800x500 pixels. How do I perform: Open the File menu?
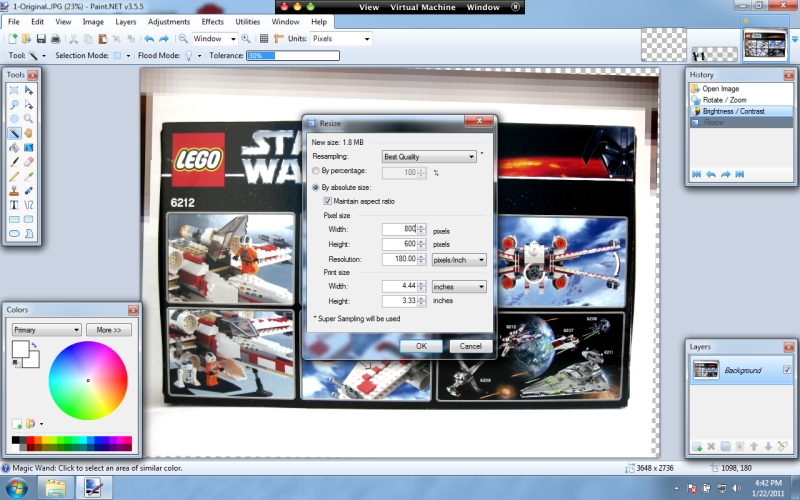point(14,22)
